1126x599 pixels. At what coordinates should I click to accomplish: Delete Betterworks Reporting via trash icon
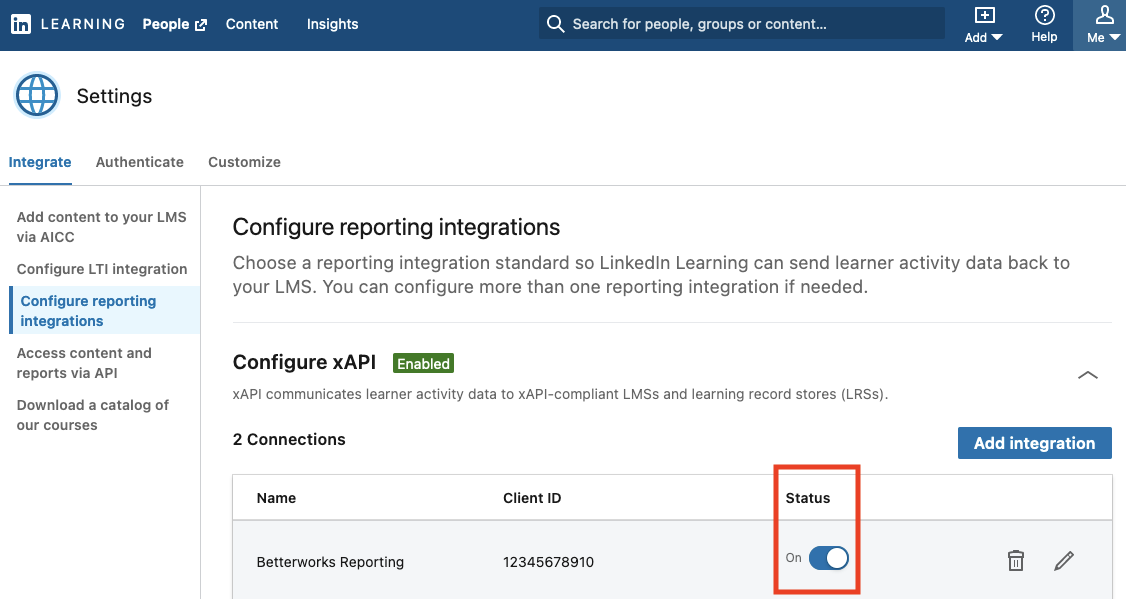(x=1015, y=561)
